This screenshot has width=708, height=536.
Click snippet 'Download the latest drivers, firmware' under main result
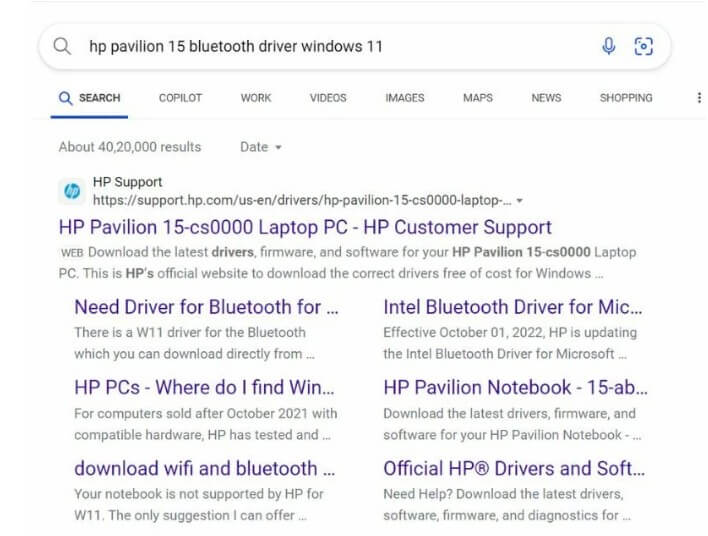tap(347, 262)
